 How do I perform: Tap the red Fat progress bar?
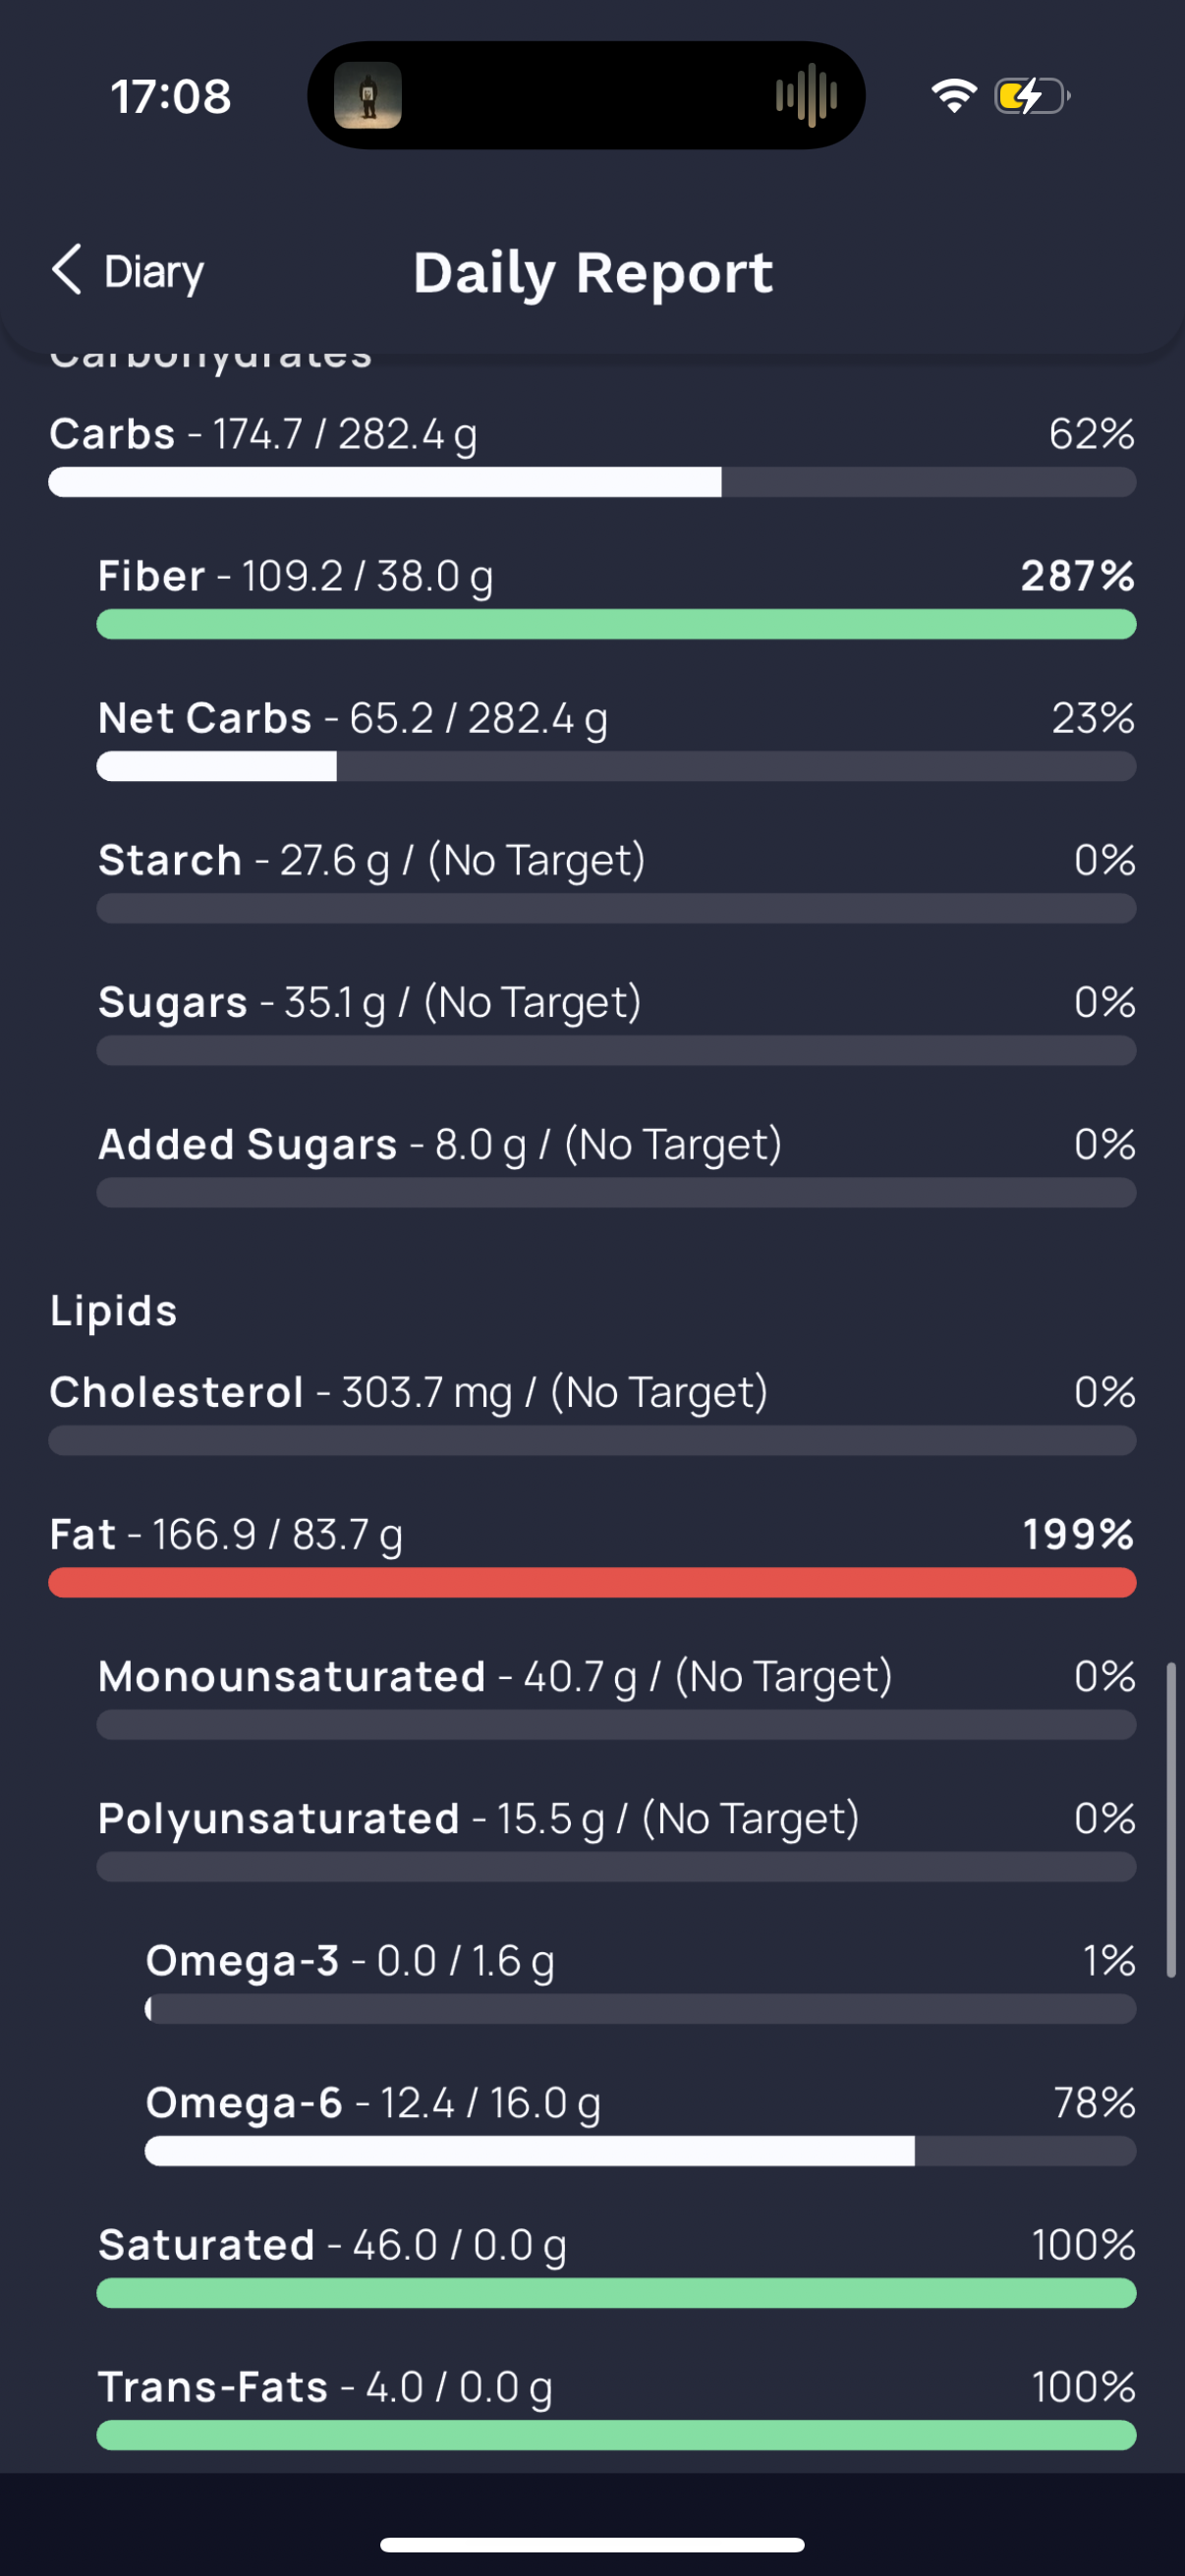point(592,1583)
